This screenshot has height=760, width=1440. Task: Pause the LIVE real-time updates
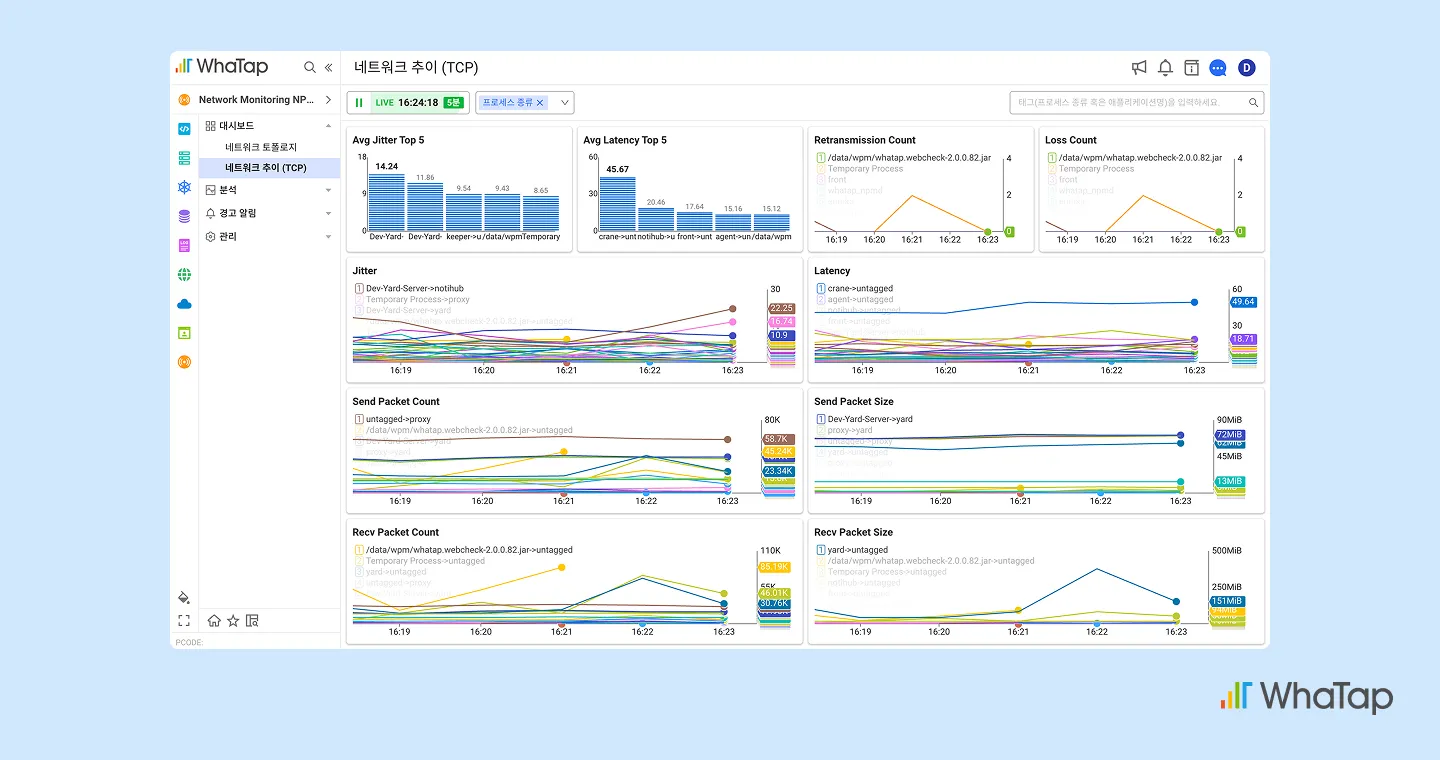pyautogui.click(x=359, y=102)
